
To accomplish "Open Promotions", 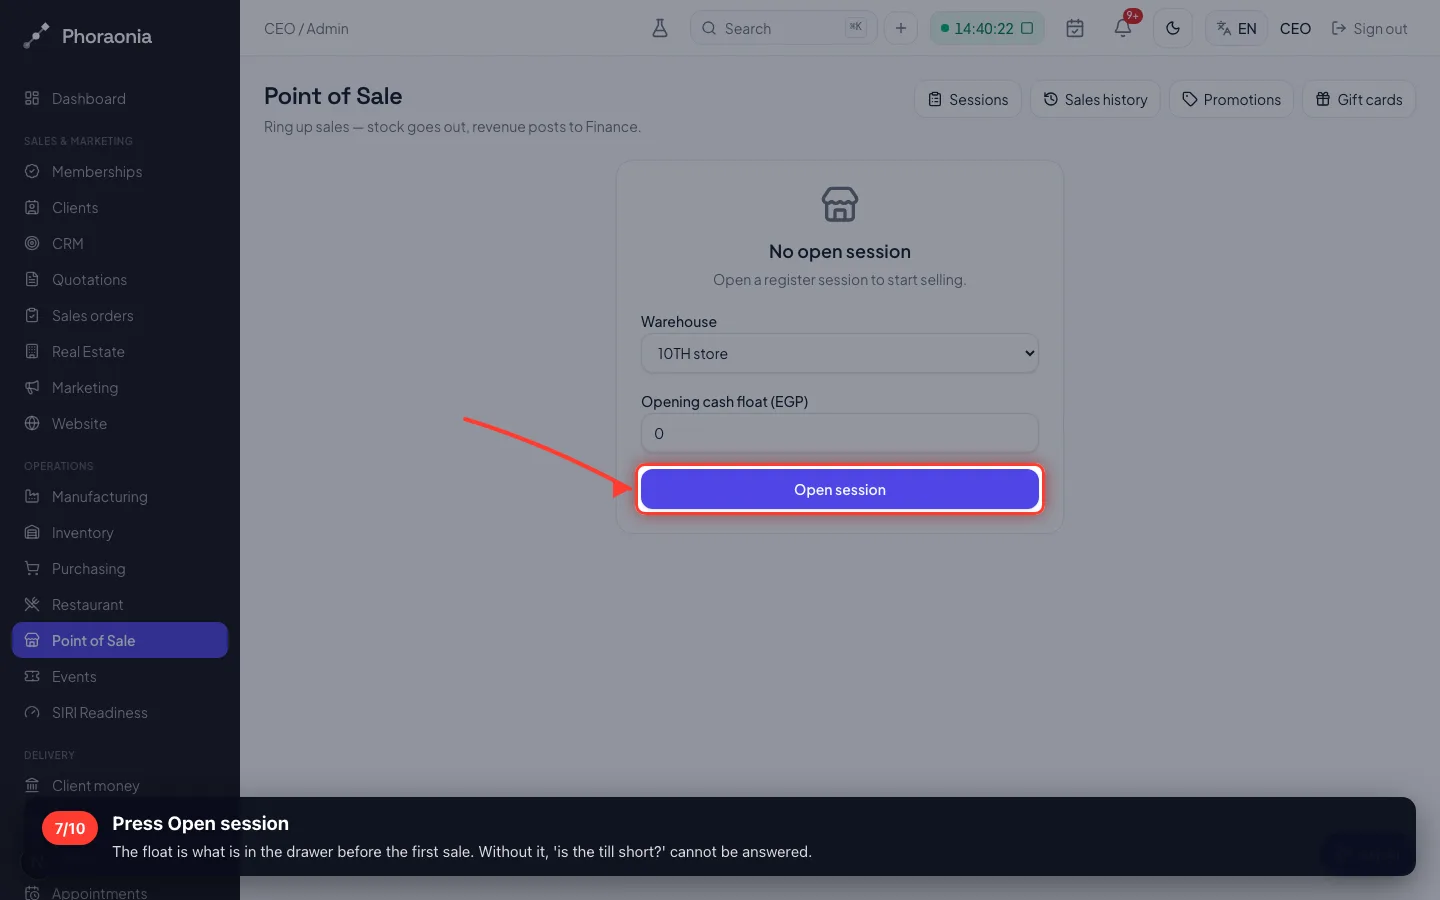I will click(x=1231, y=99).
